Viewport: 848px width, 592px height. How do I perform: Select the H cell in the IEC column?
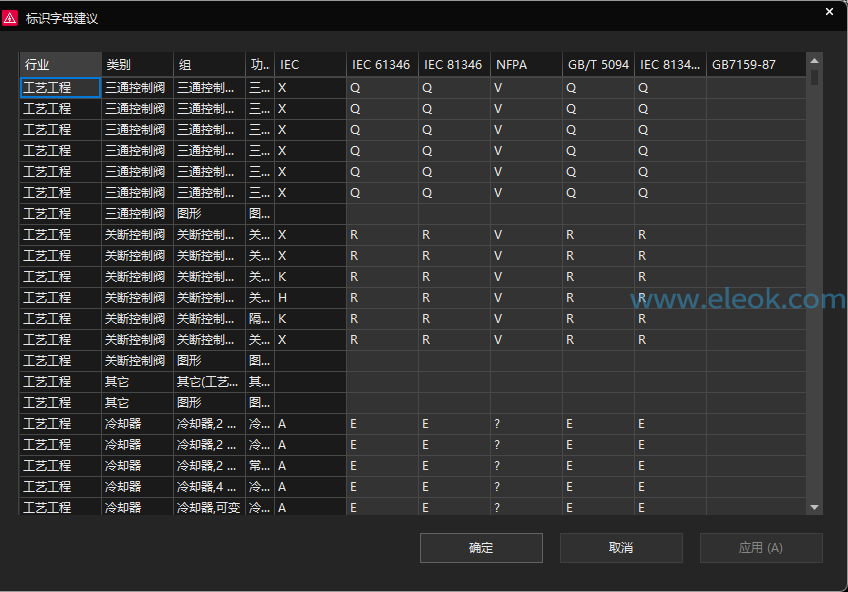point(310,298)
